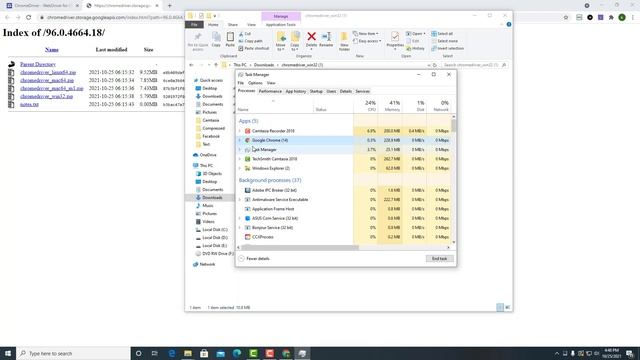Click the Explorer help question mark icon
Image resolution: width=640 pixels, height=360 pixels.
[x=509, y=24]
